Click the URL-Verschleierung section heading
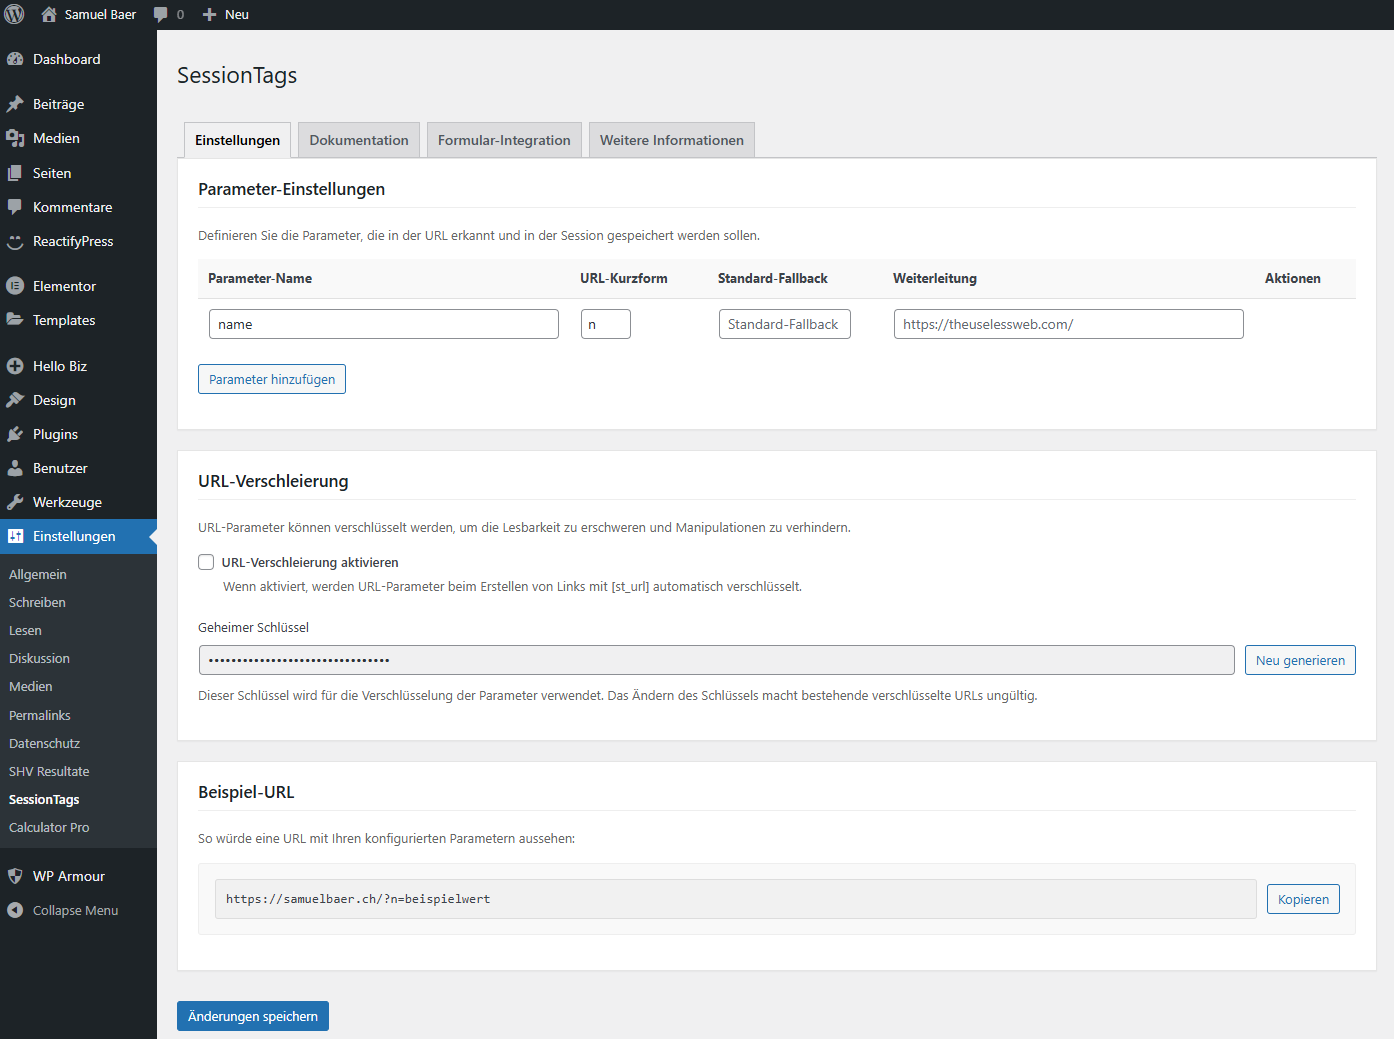The height and width of the screenshot is (1039, 1394). tap(273, 481)
